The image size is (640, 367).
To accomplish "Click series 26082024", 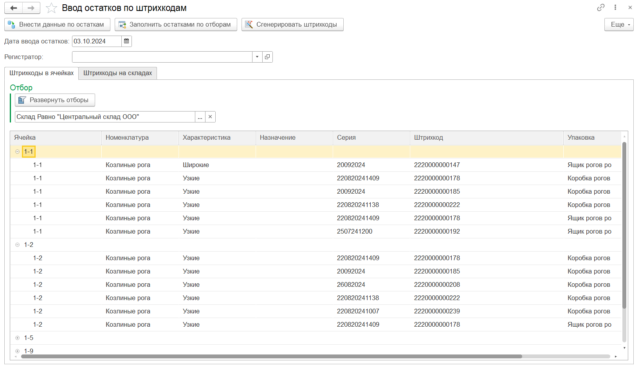I will (x=351, y=285).
